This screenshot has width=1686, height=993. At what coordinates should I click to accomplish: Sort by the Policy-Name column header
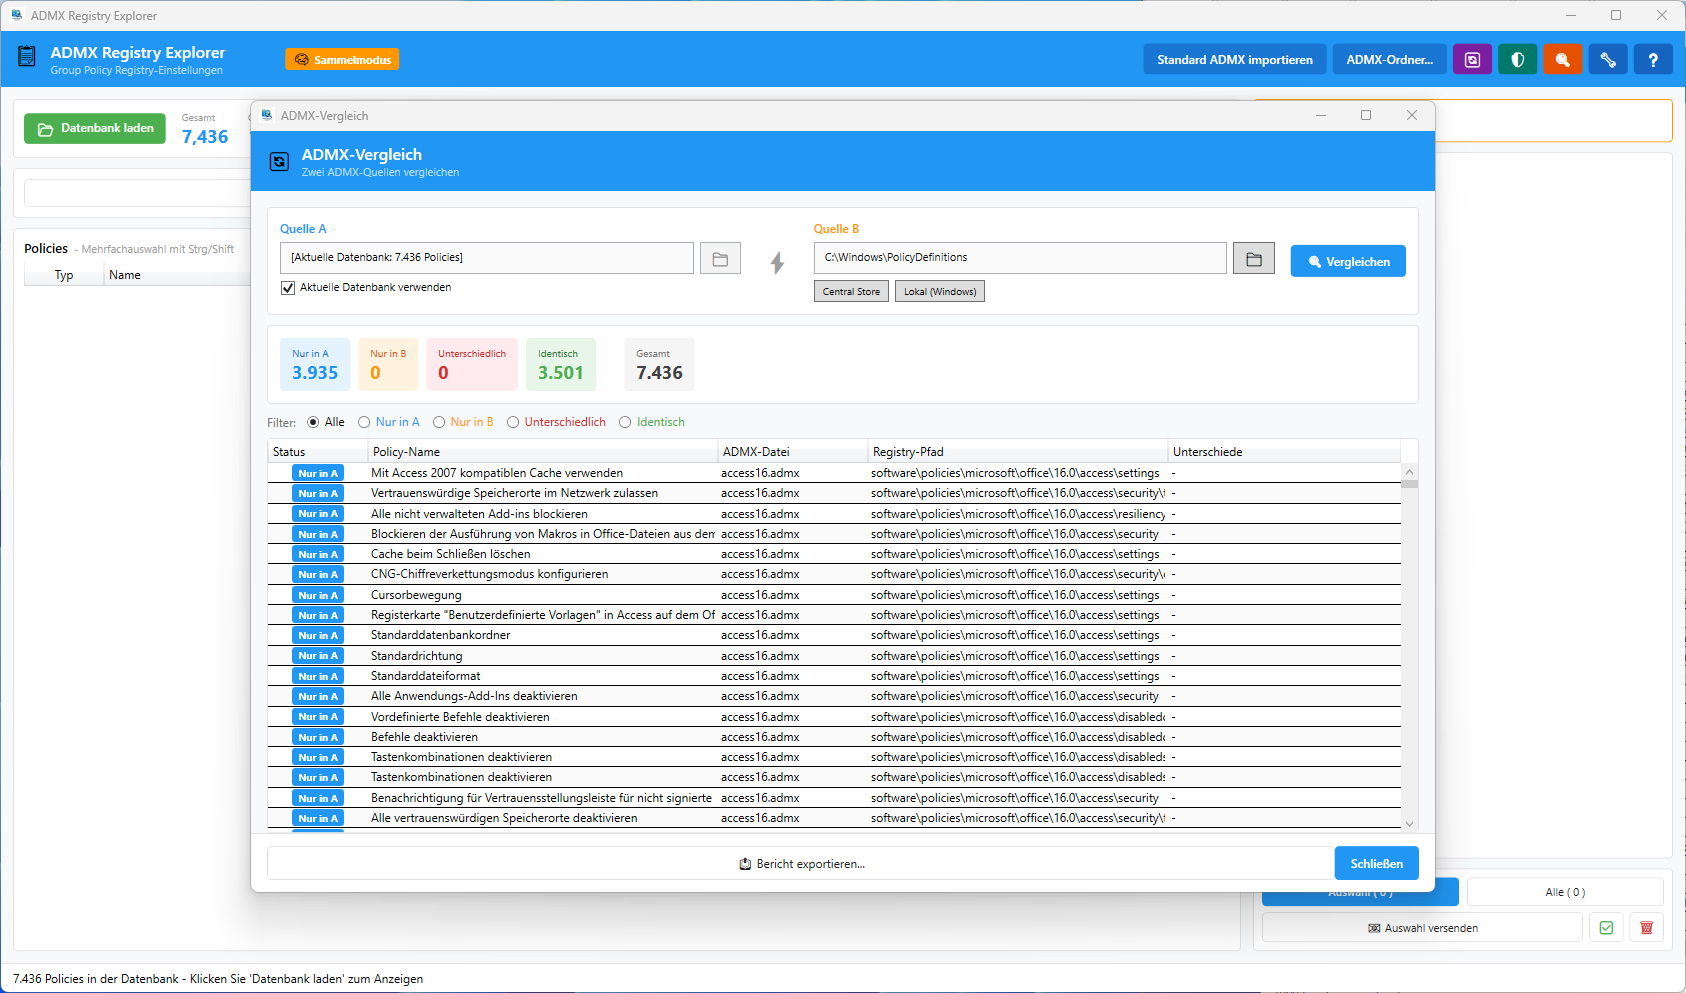click(x=541, y=452)
